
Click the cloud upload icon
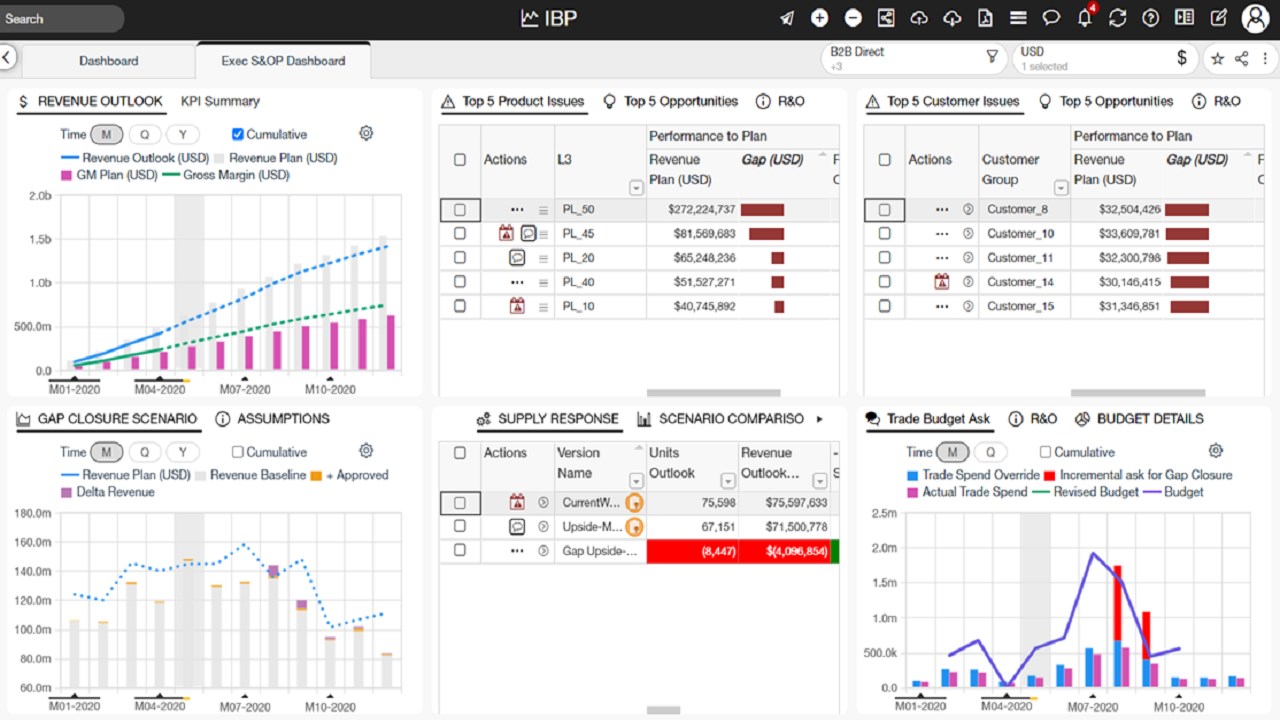(x=919, y=18)
